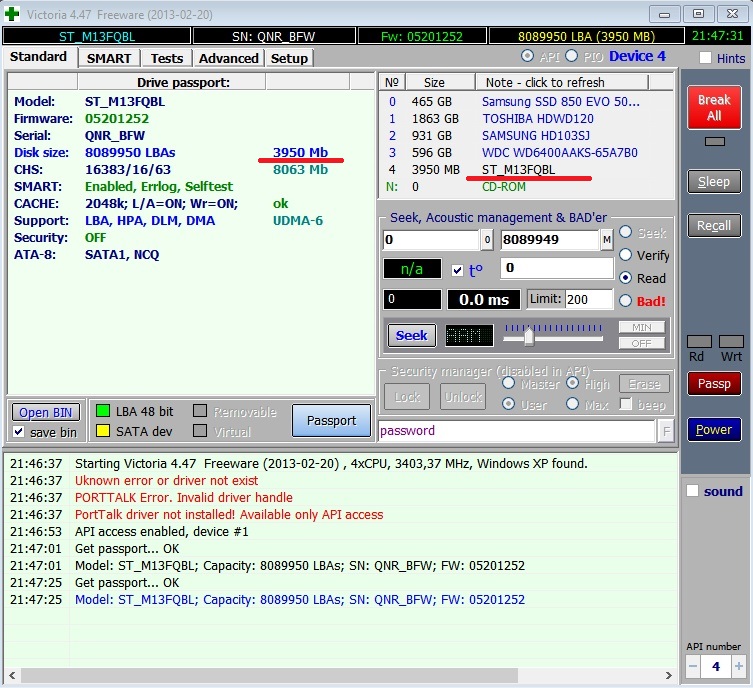Click the 0.0 ms timing display
This screenshot has height=688, width=753.
(484, 300)
